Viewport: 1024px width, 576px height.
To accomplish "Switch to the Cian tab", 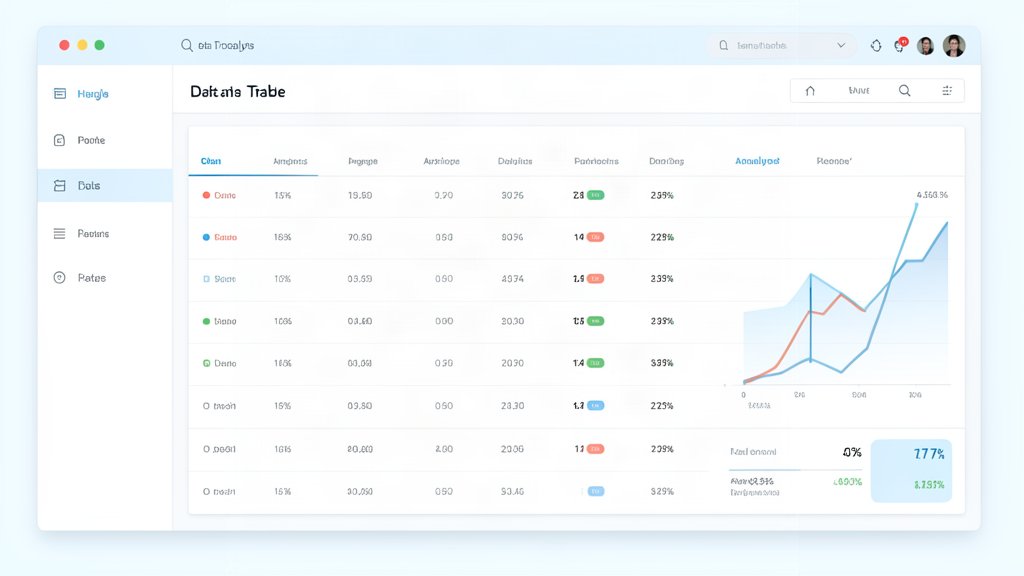I will click(211, 161).
